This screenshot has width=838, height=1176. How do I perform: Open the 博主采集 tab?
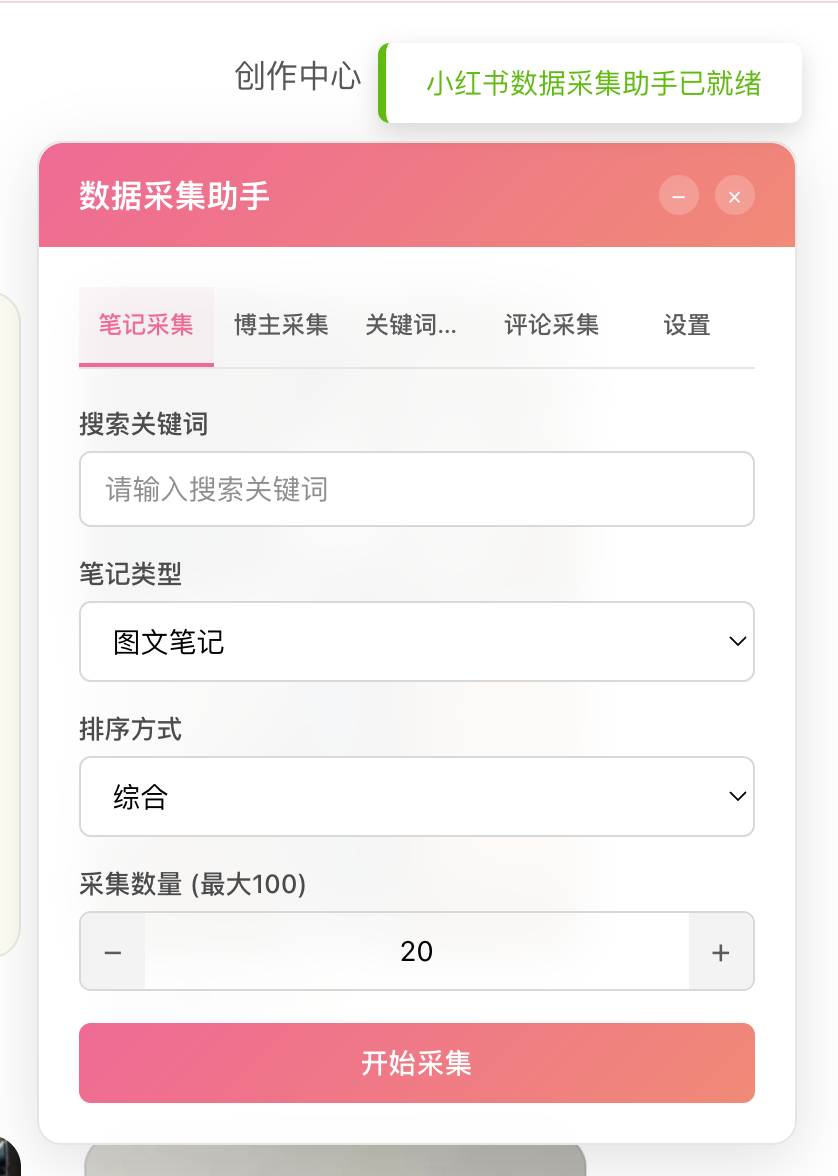click(x=281, y=326)
